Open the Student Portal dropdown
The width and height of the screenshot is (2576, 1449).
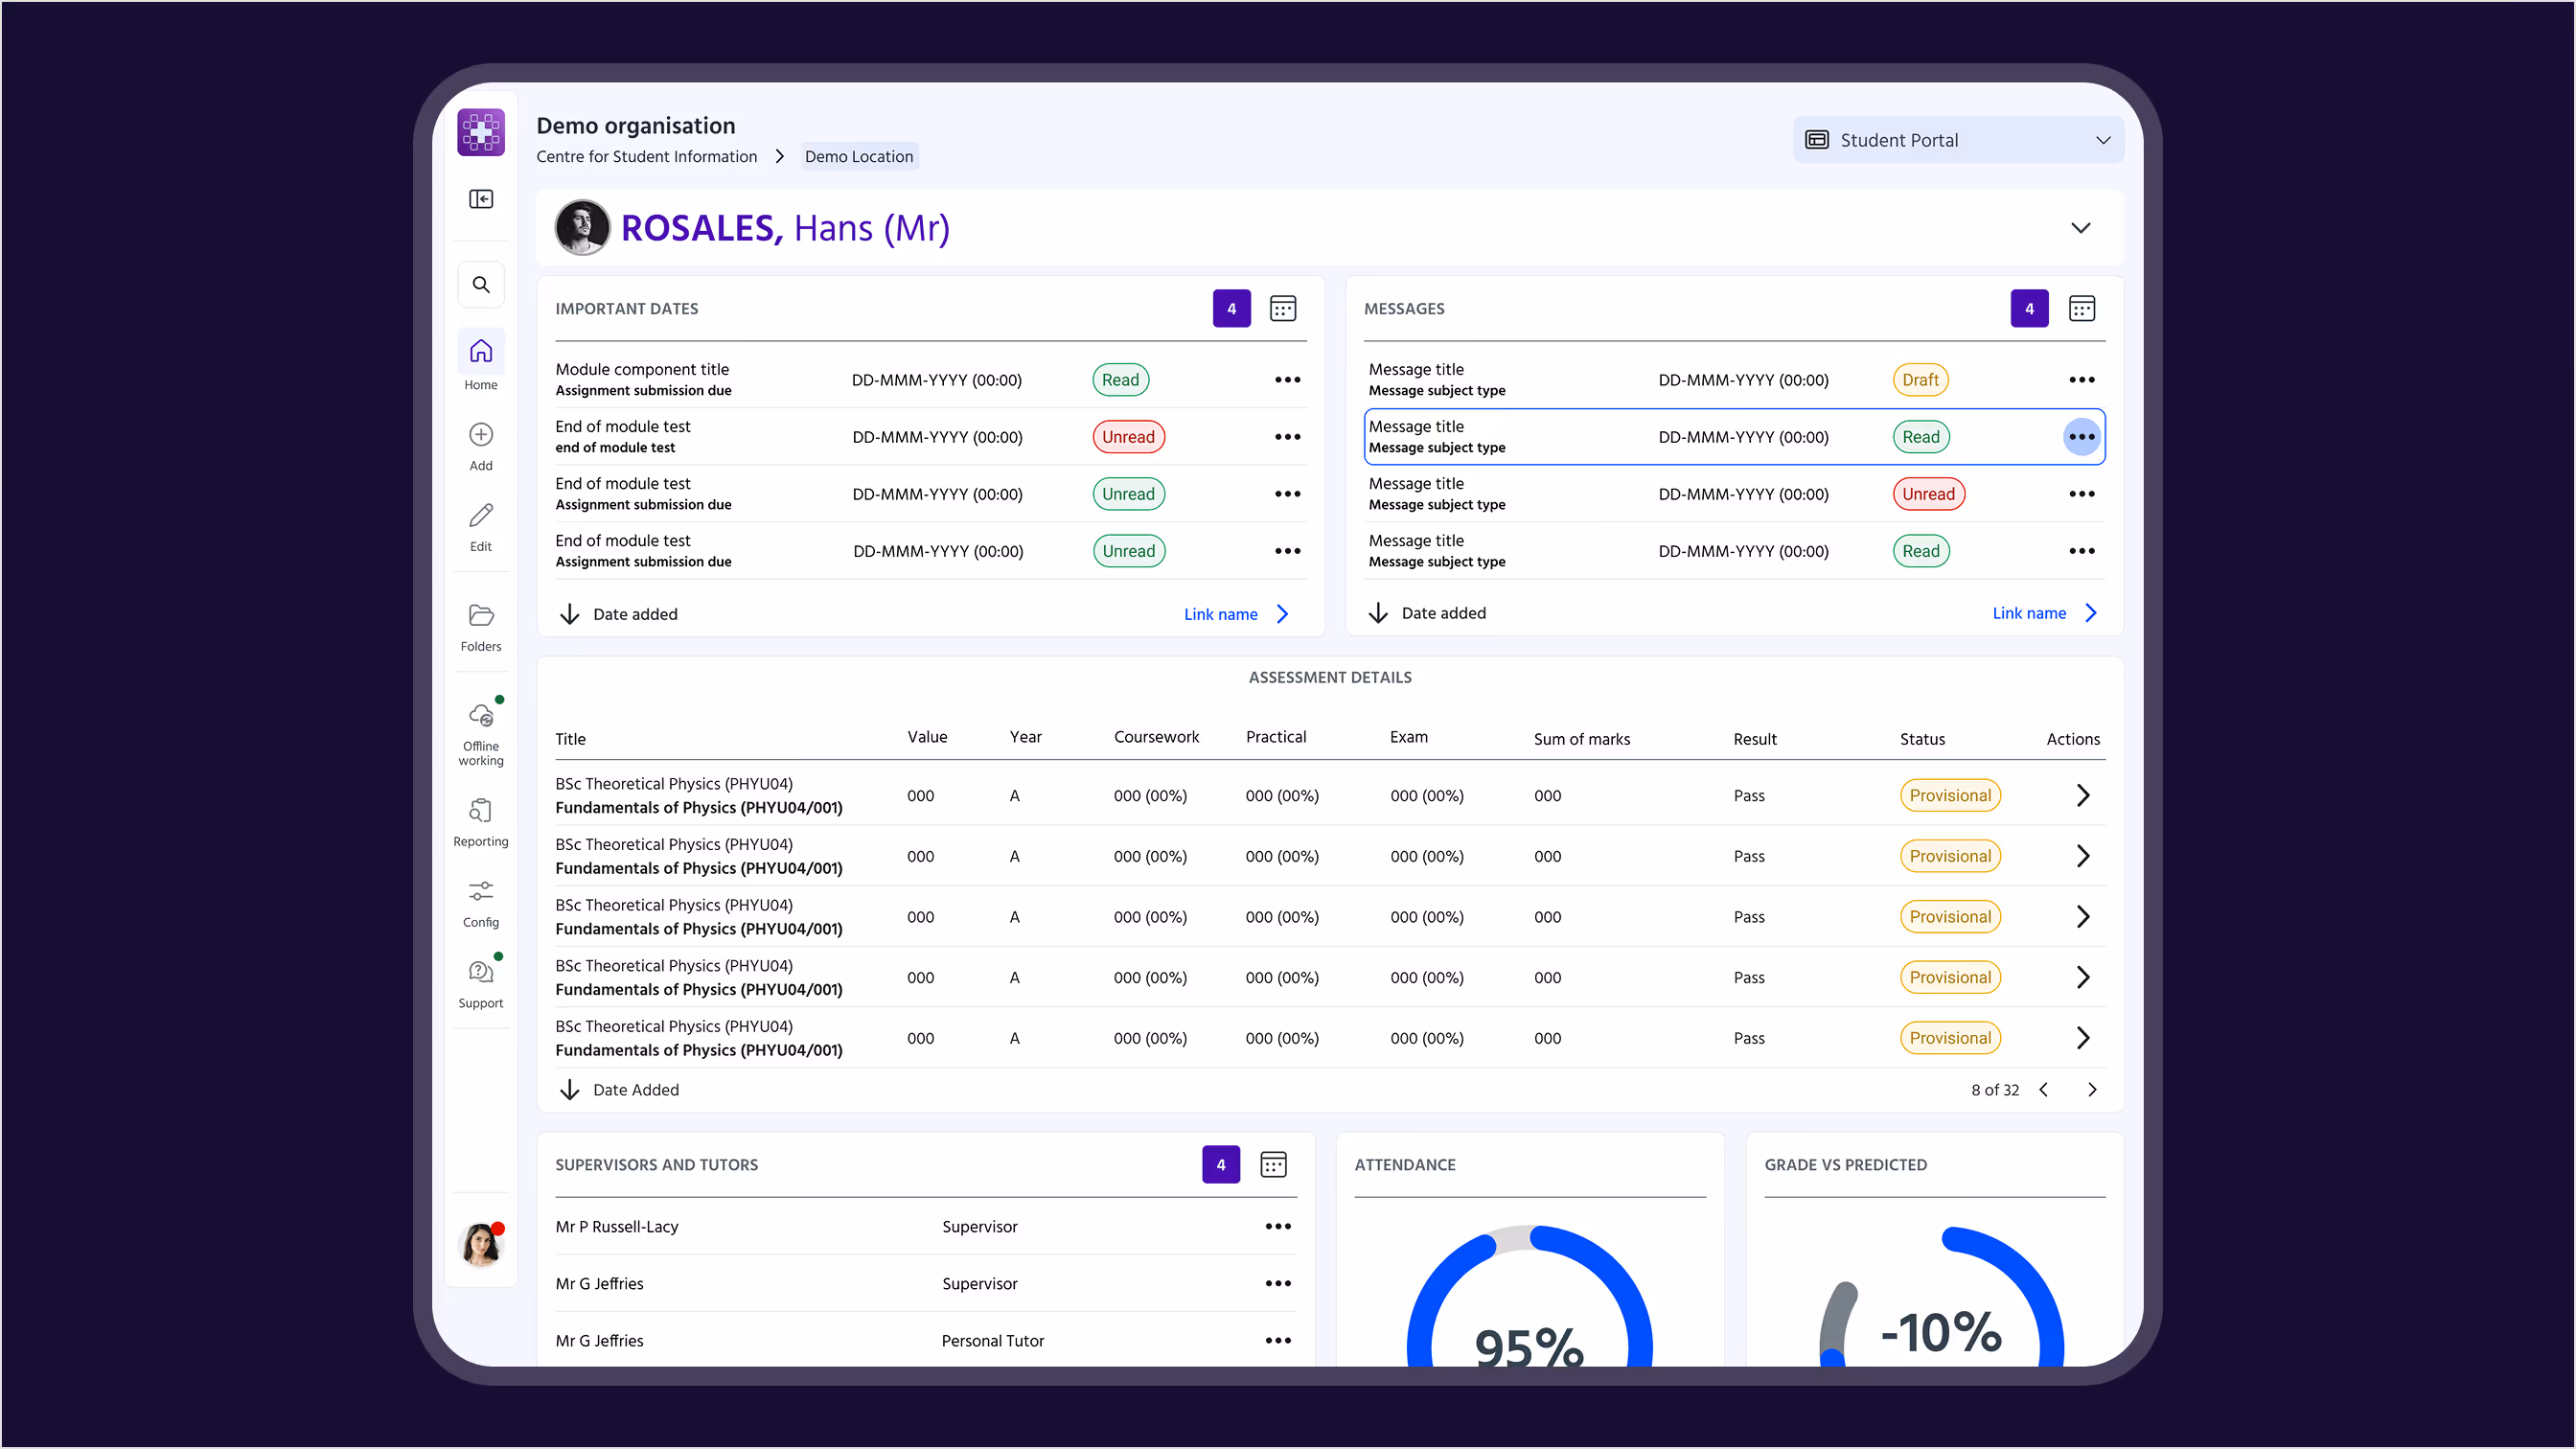click(x=1957, y=139)
